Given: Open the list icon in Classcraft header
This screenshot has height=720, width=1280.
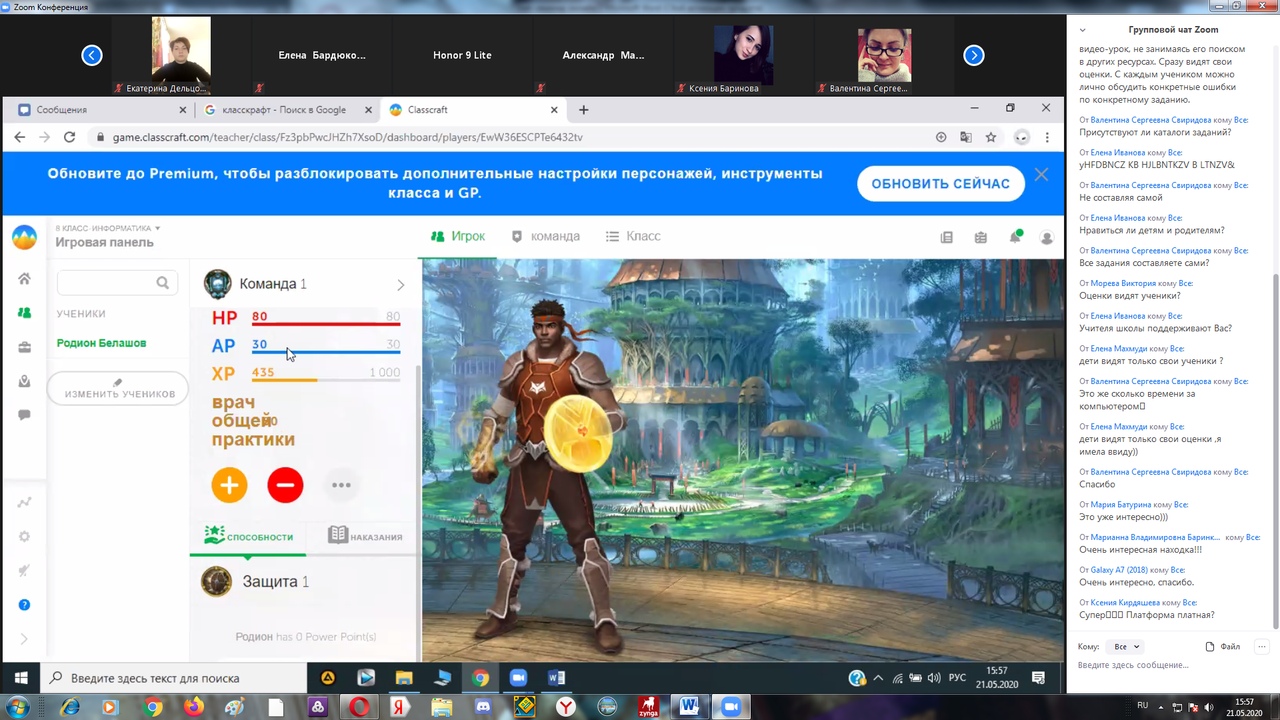Looking at the screenshot, I should pyautogui.click(x=946, y=237).
